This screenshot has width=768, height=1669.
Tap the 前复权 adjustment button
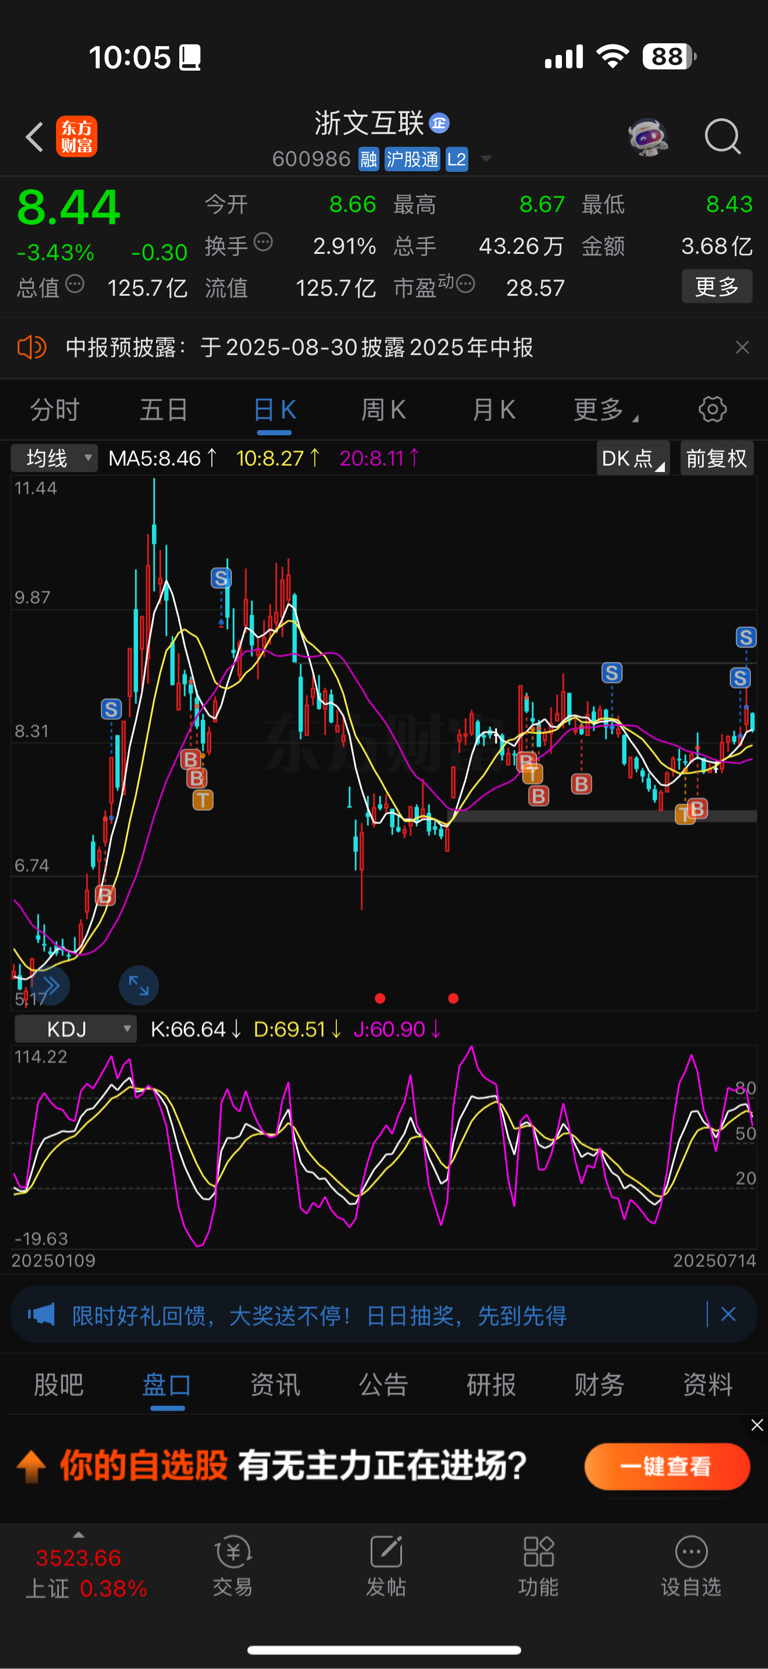(716, 458)
